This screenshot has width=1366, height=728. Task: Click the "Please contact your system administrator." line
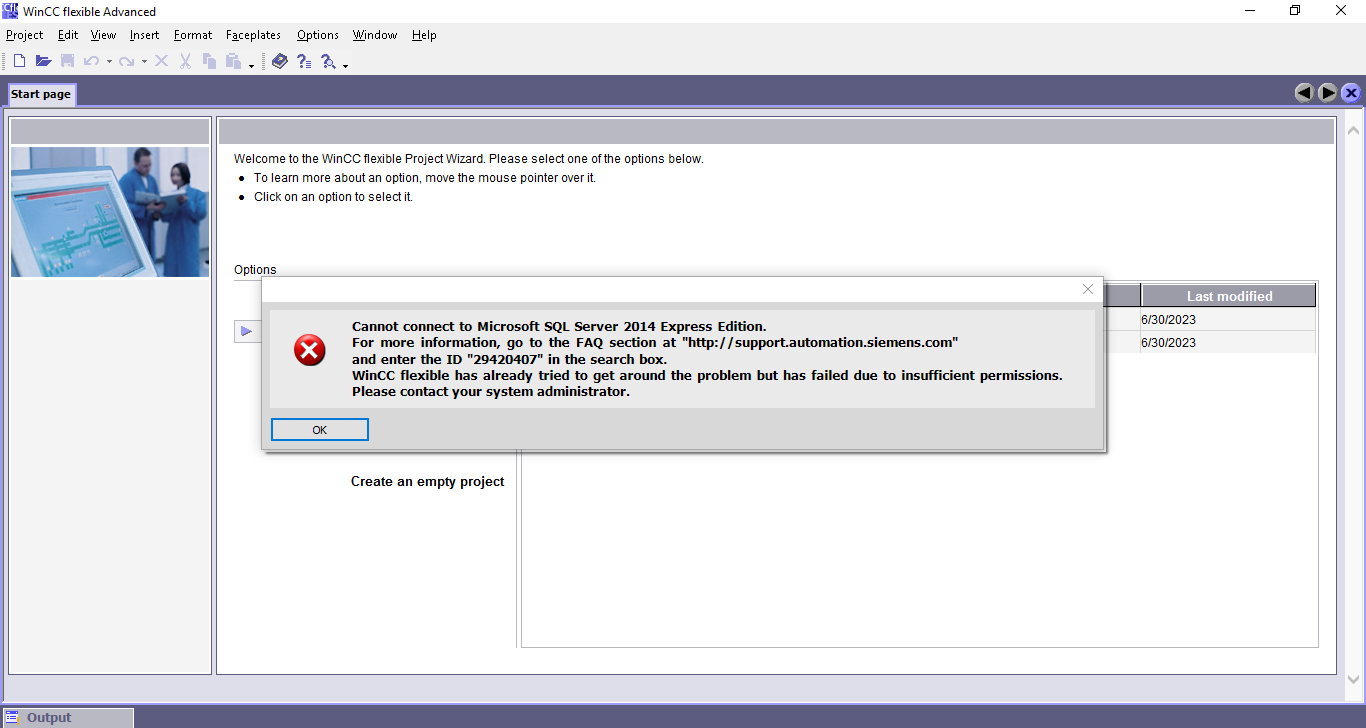(491, 391)
